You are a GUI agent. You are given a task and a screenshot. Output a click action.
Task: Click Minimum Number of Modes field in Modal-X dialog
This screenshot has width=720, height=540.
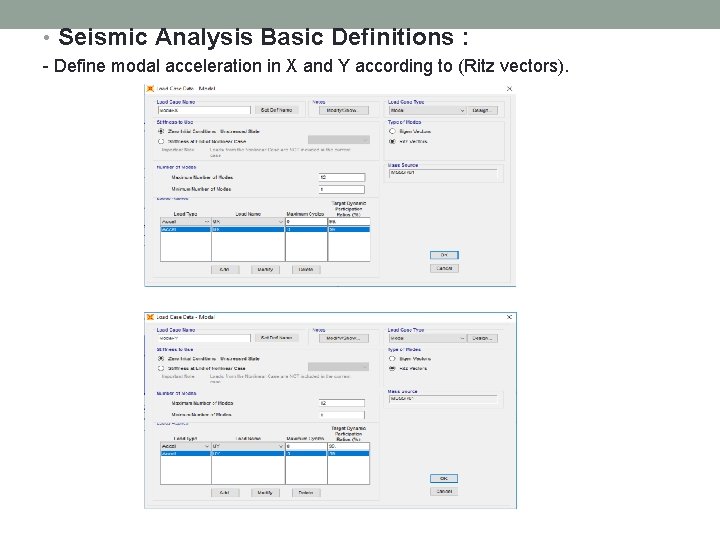[342, 189]
